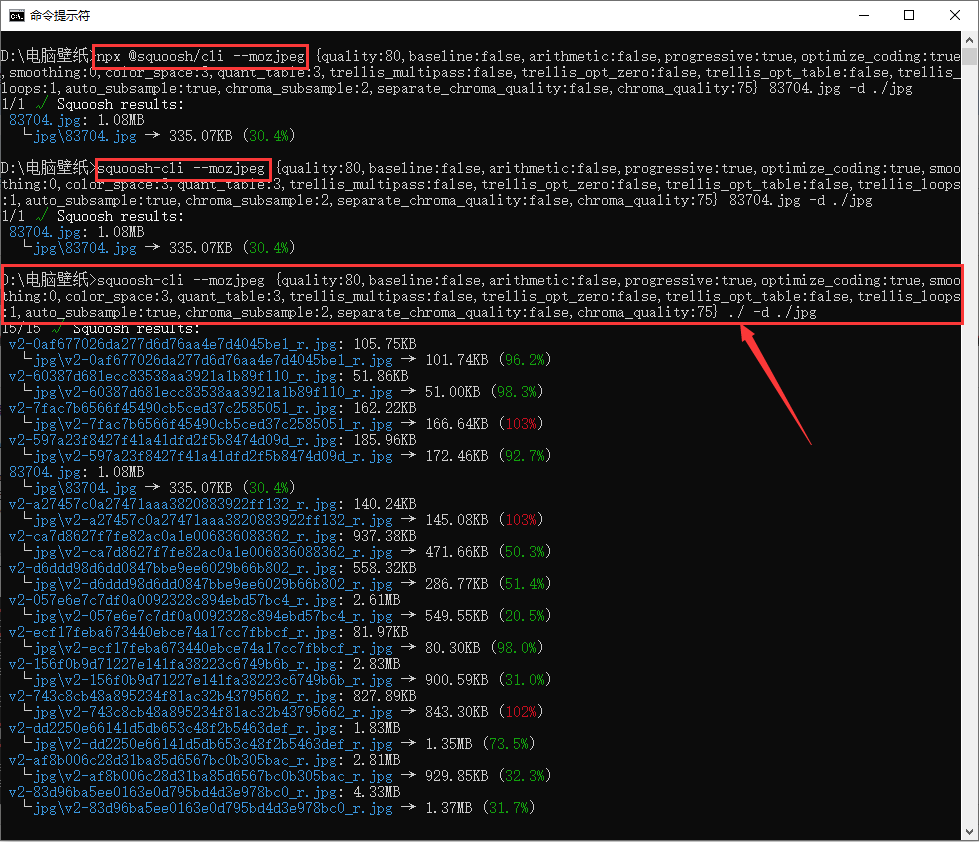Click source file v2-d6ddd98d6dd0847bbe9ee6029b66b802_r.jpg
This screenshot has height=842, width=979.
(x=172, y=567)
